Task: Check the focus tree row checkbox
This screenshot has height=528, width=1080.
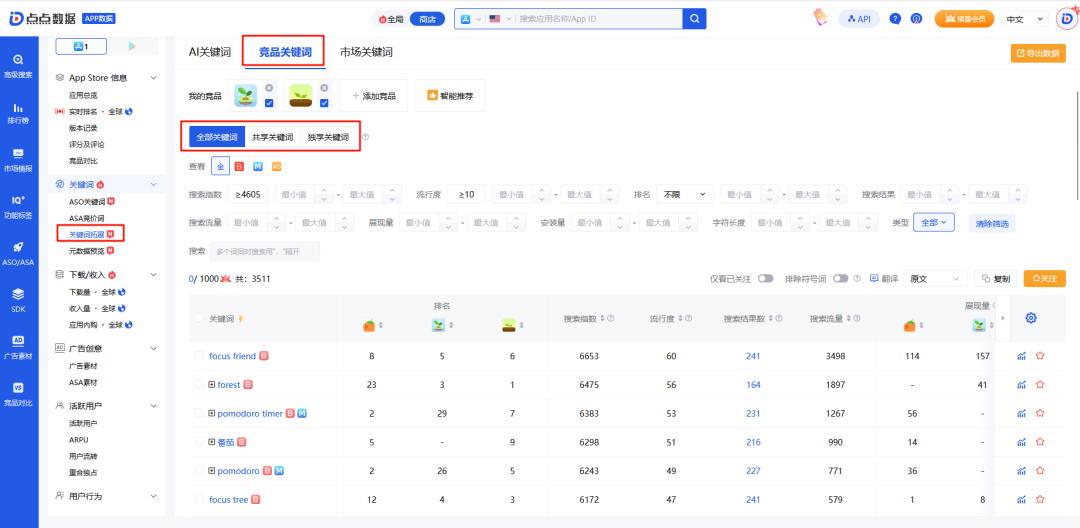Action: click(200, 499)
